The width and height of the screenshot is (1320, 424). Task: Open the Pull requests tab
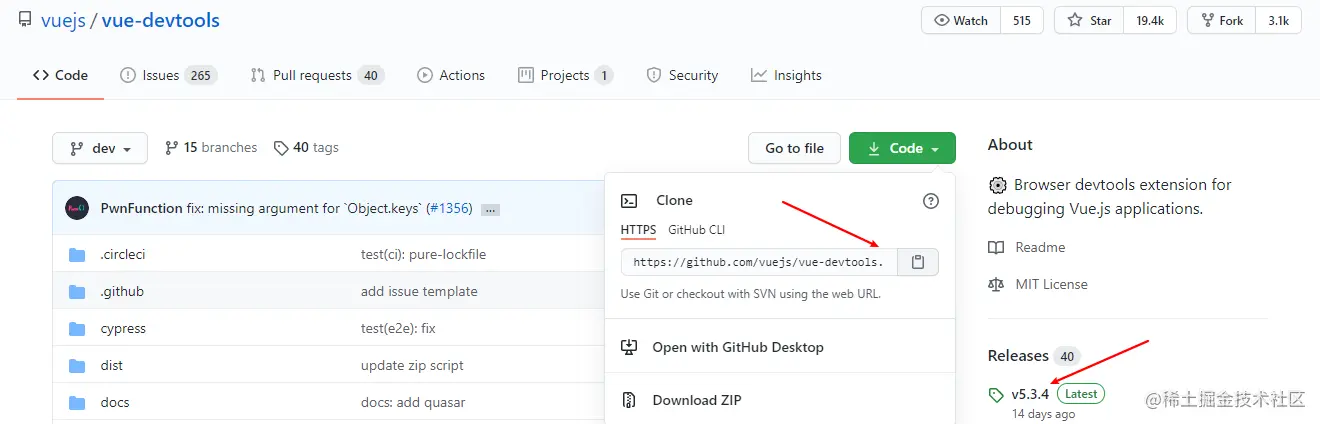coord(317,75)
